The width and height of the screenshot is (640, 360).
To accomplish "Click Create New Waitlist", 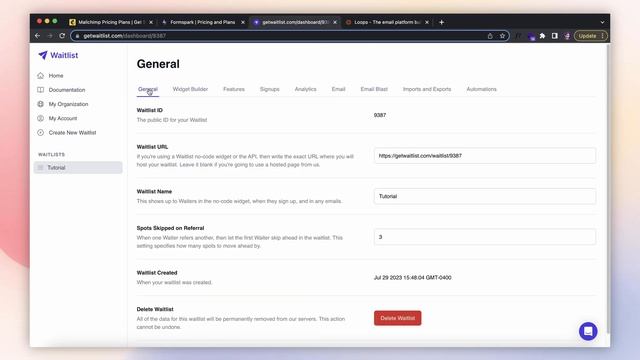I will [x=72, y=133].
